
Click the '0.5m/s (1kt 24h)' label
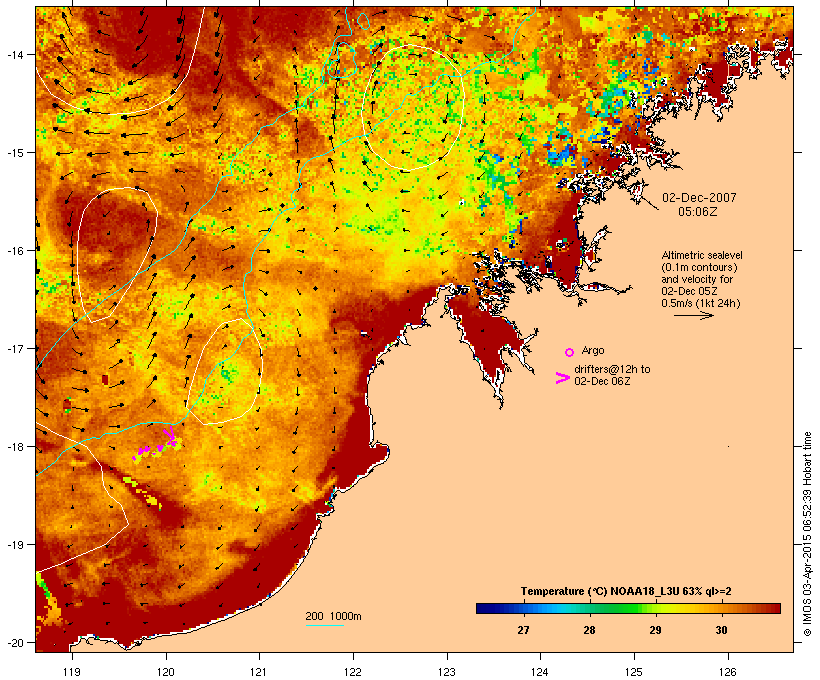coord(701,303)
